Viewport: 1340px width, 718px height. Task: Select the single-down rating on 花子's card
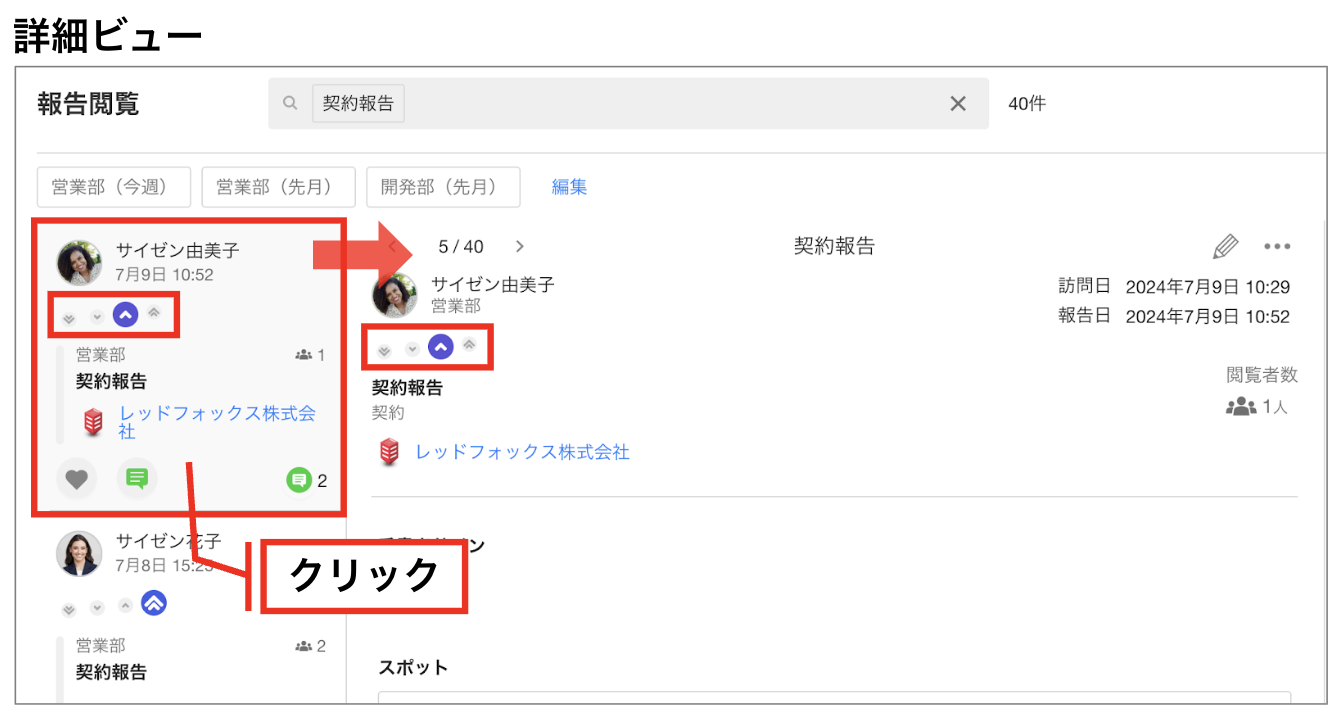97,607
